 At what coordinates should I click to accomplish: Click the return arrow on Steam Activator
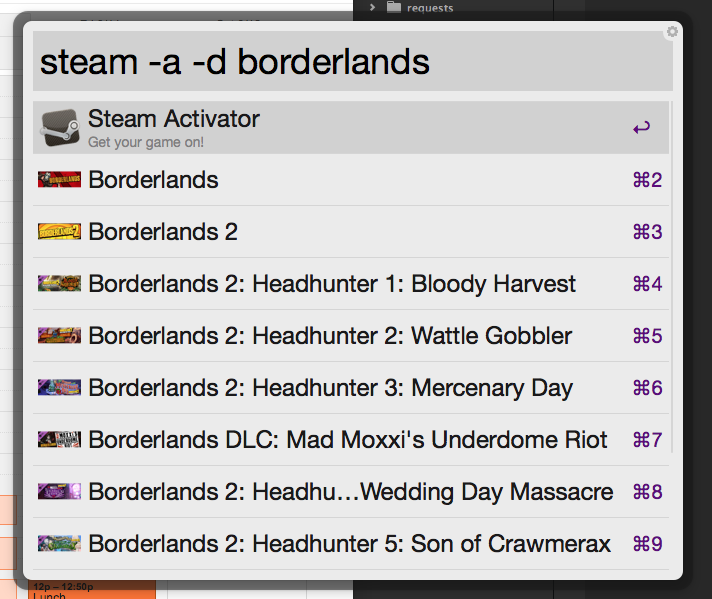[641, 128]
